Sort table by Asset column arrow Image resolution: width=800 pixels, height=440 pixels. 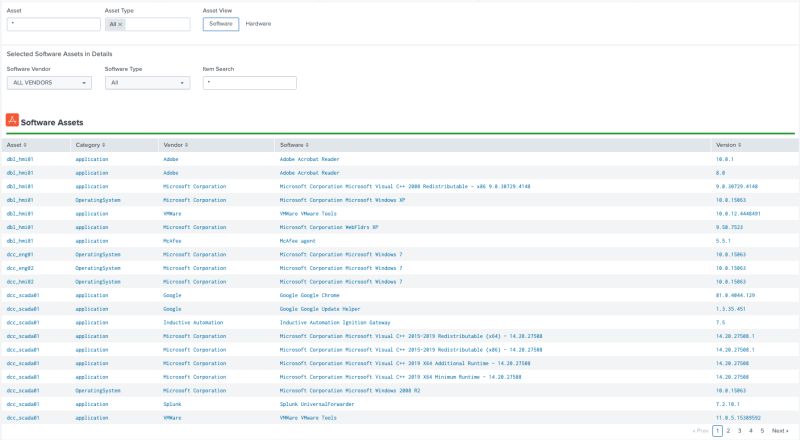[x=25, y=145]
